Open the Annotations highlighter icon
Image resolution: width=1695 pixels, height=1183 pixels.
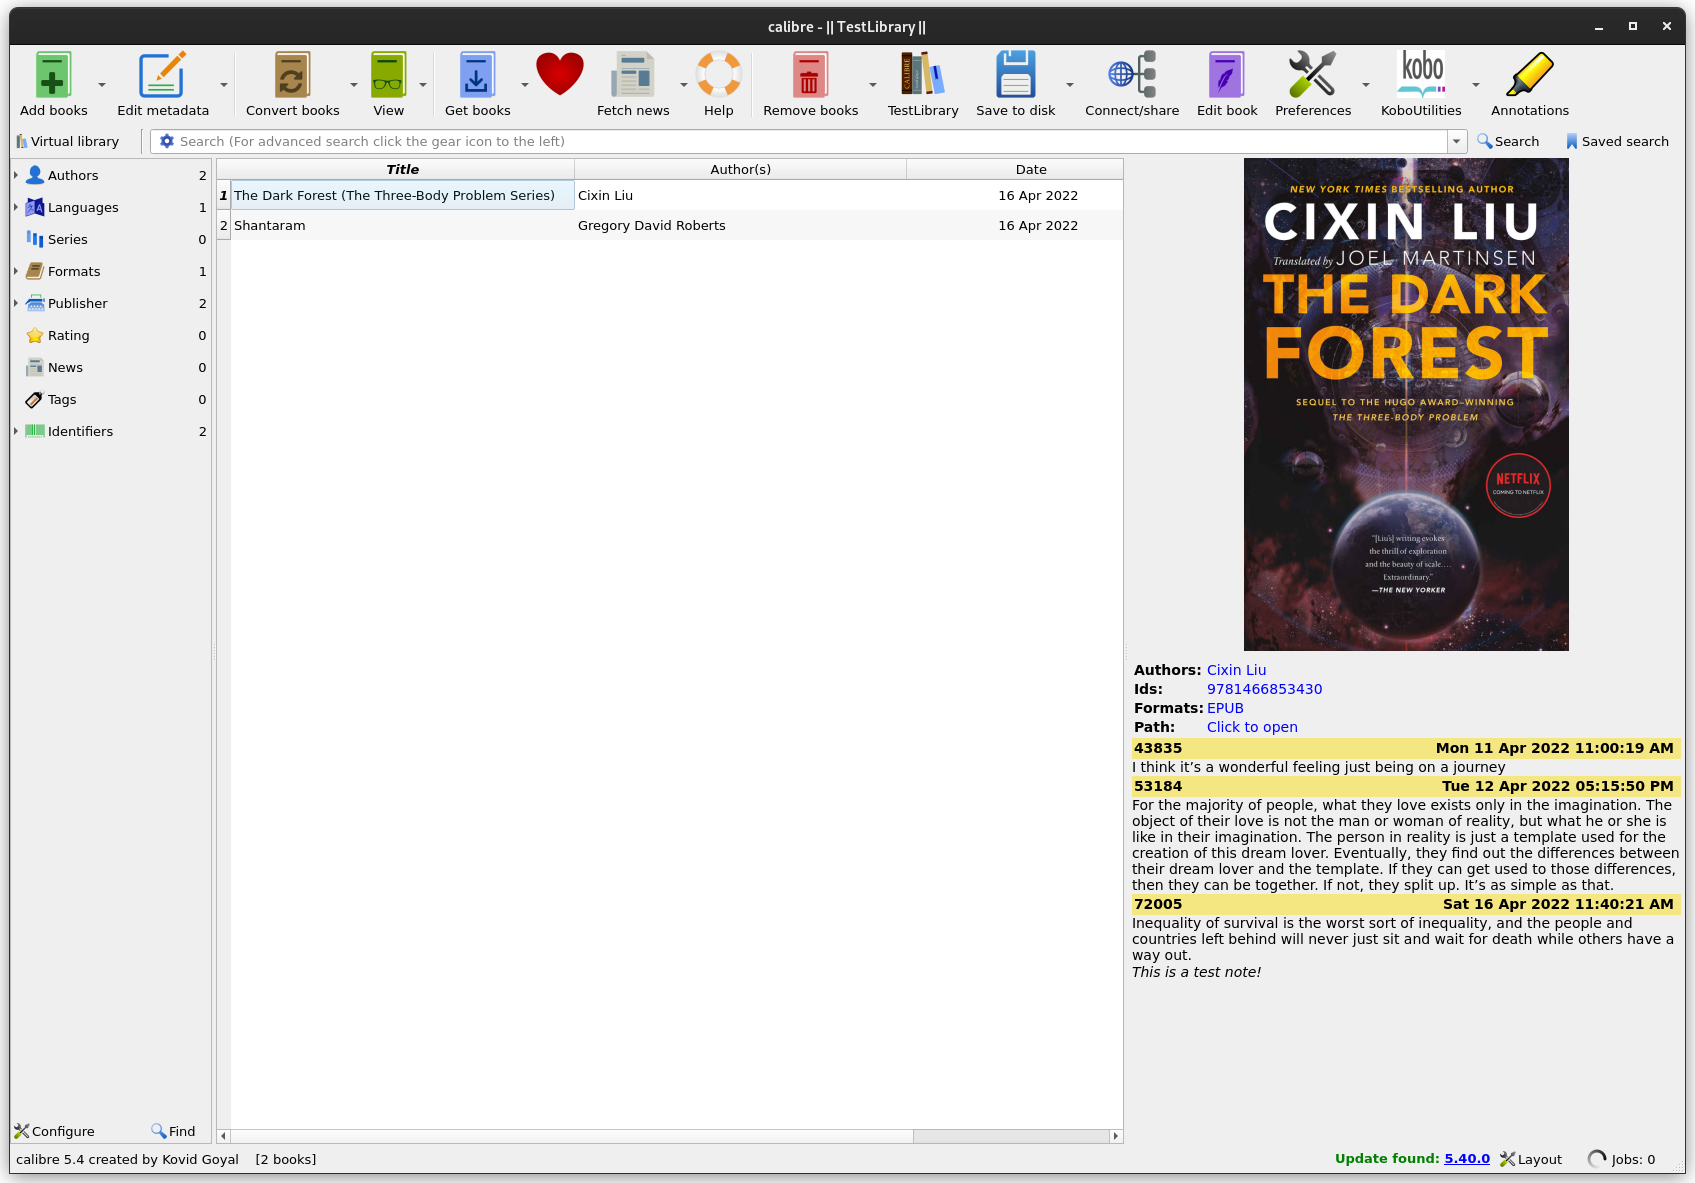[x=1529, y=75]
